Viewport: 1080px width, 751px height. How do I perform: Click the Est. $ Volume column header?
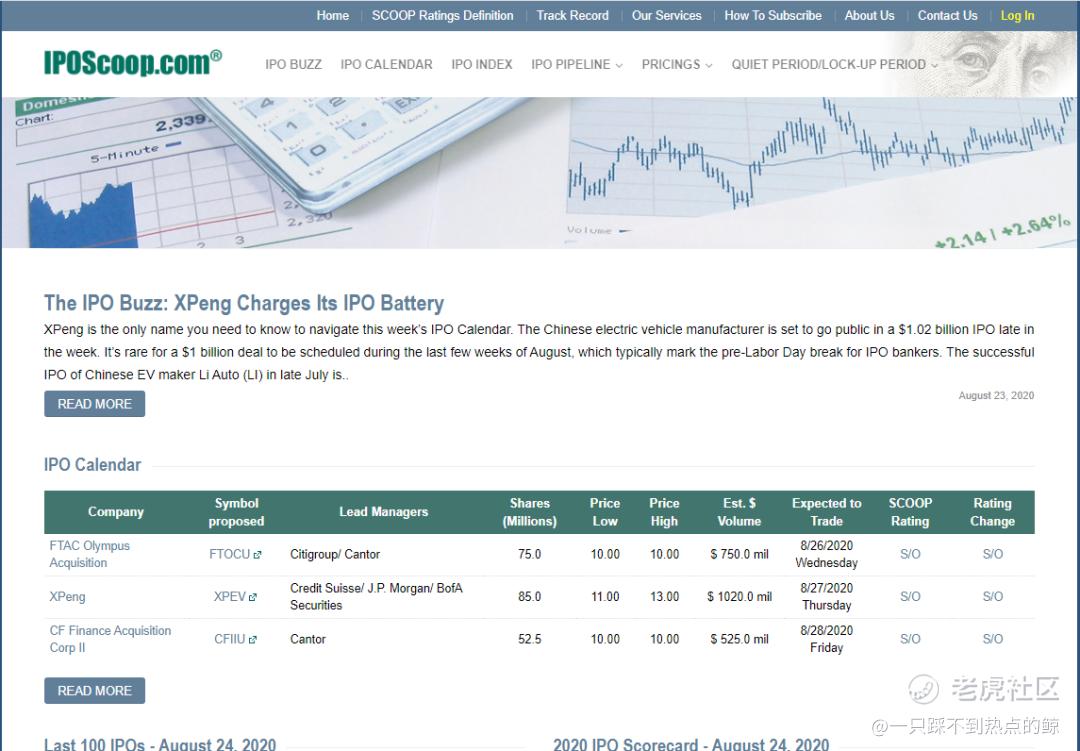click(739, 512)
